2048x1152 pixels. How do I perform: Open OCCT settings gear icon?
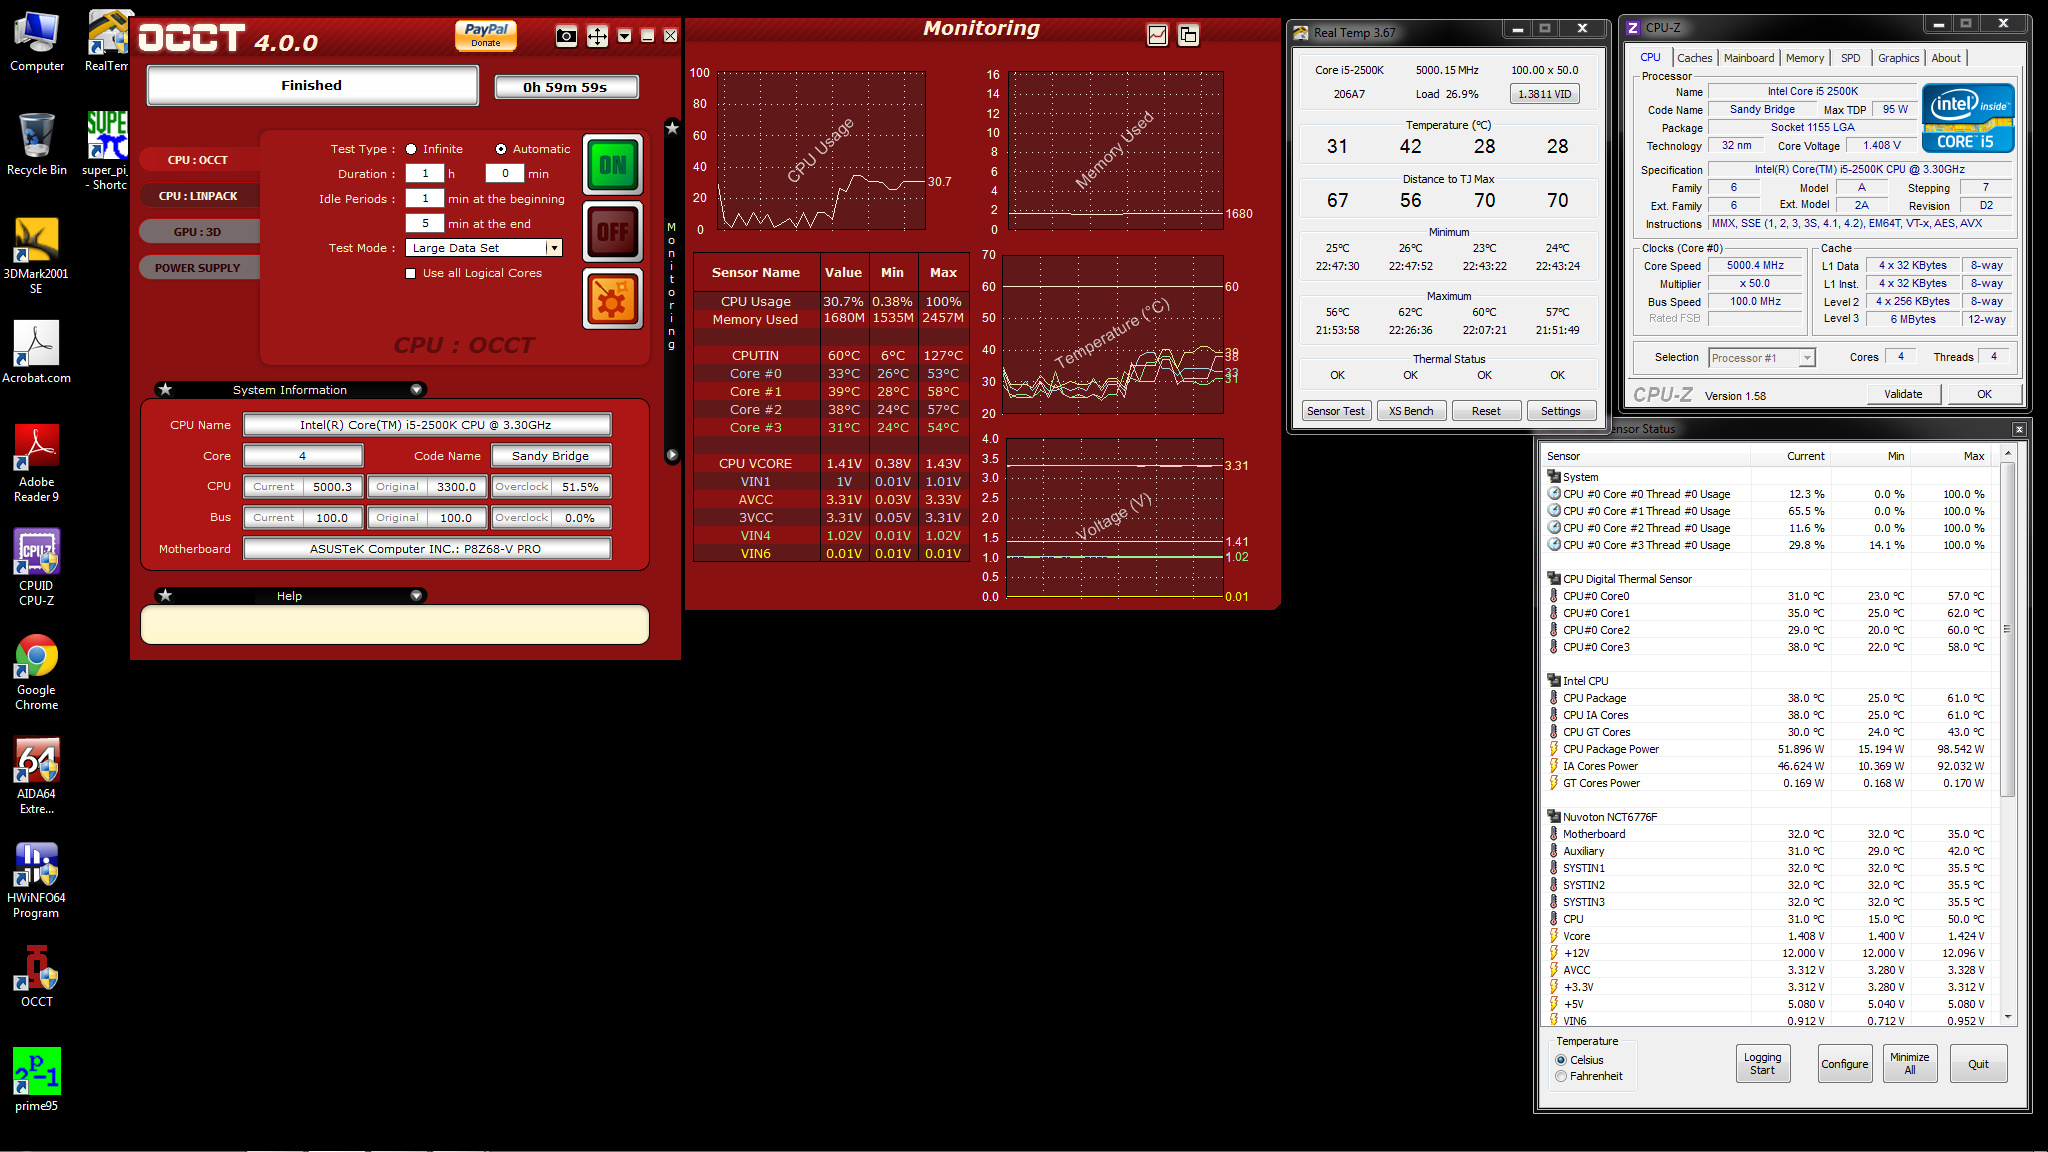pyautogui.click(x=613, y=299)
